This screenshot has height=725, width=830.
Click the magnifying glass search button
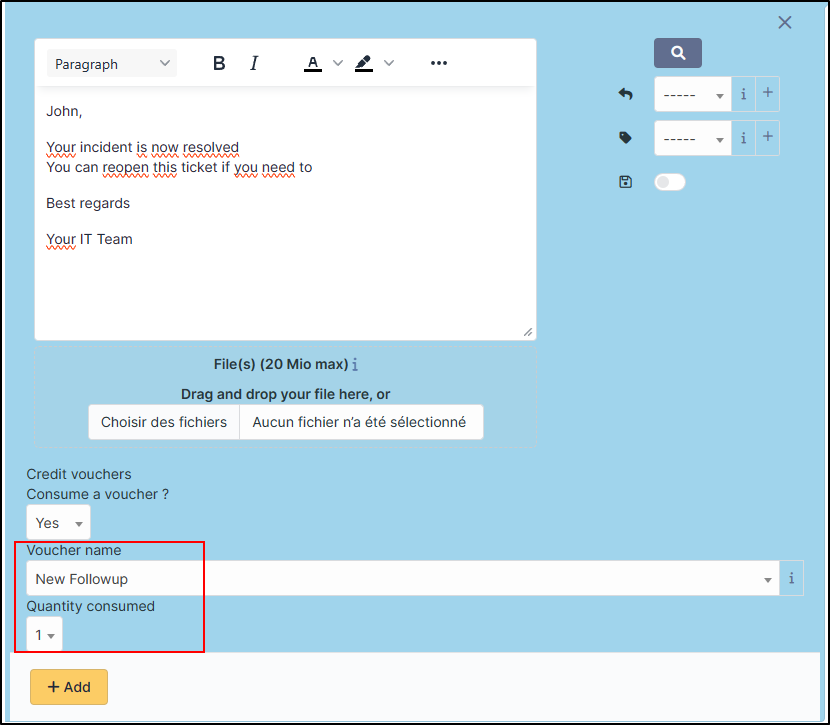point(678,53)
